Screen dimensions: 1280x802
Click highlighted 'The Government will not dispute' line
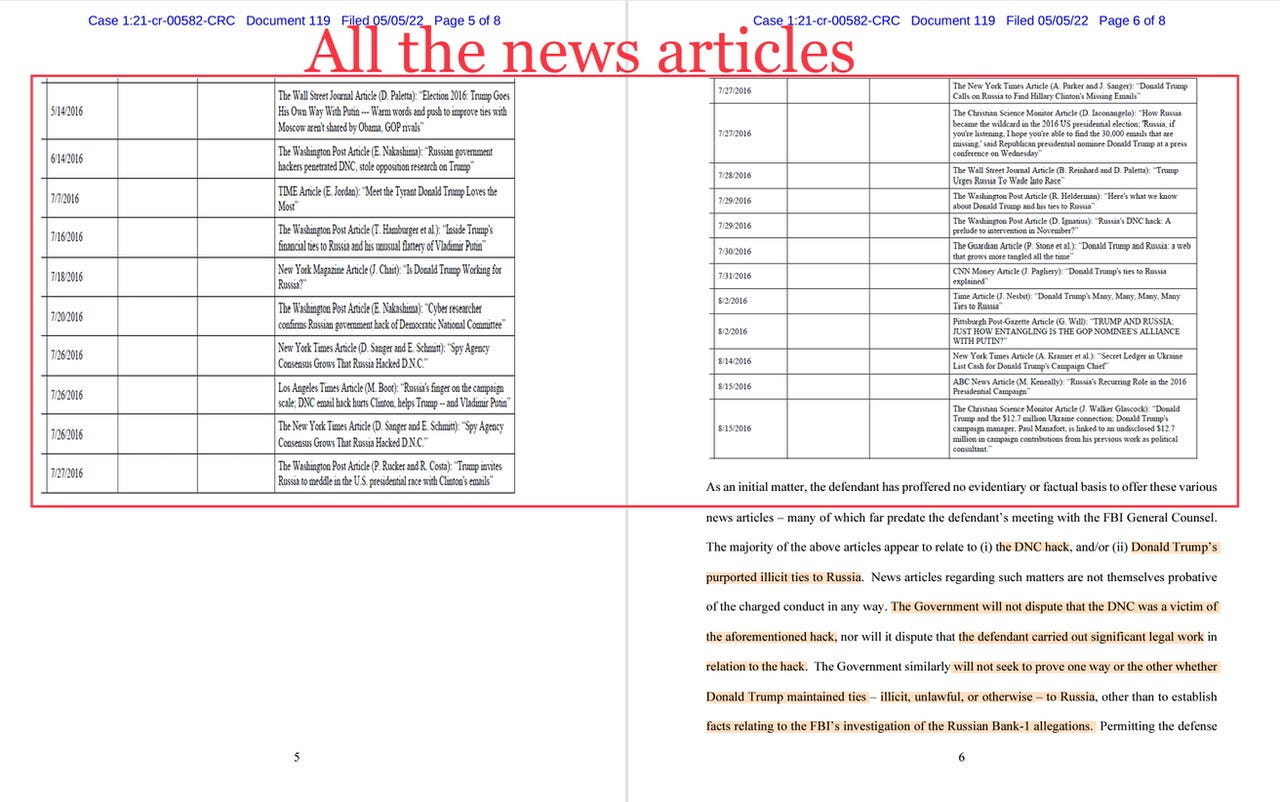click(1055, 607)
